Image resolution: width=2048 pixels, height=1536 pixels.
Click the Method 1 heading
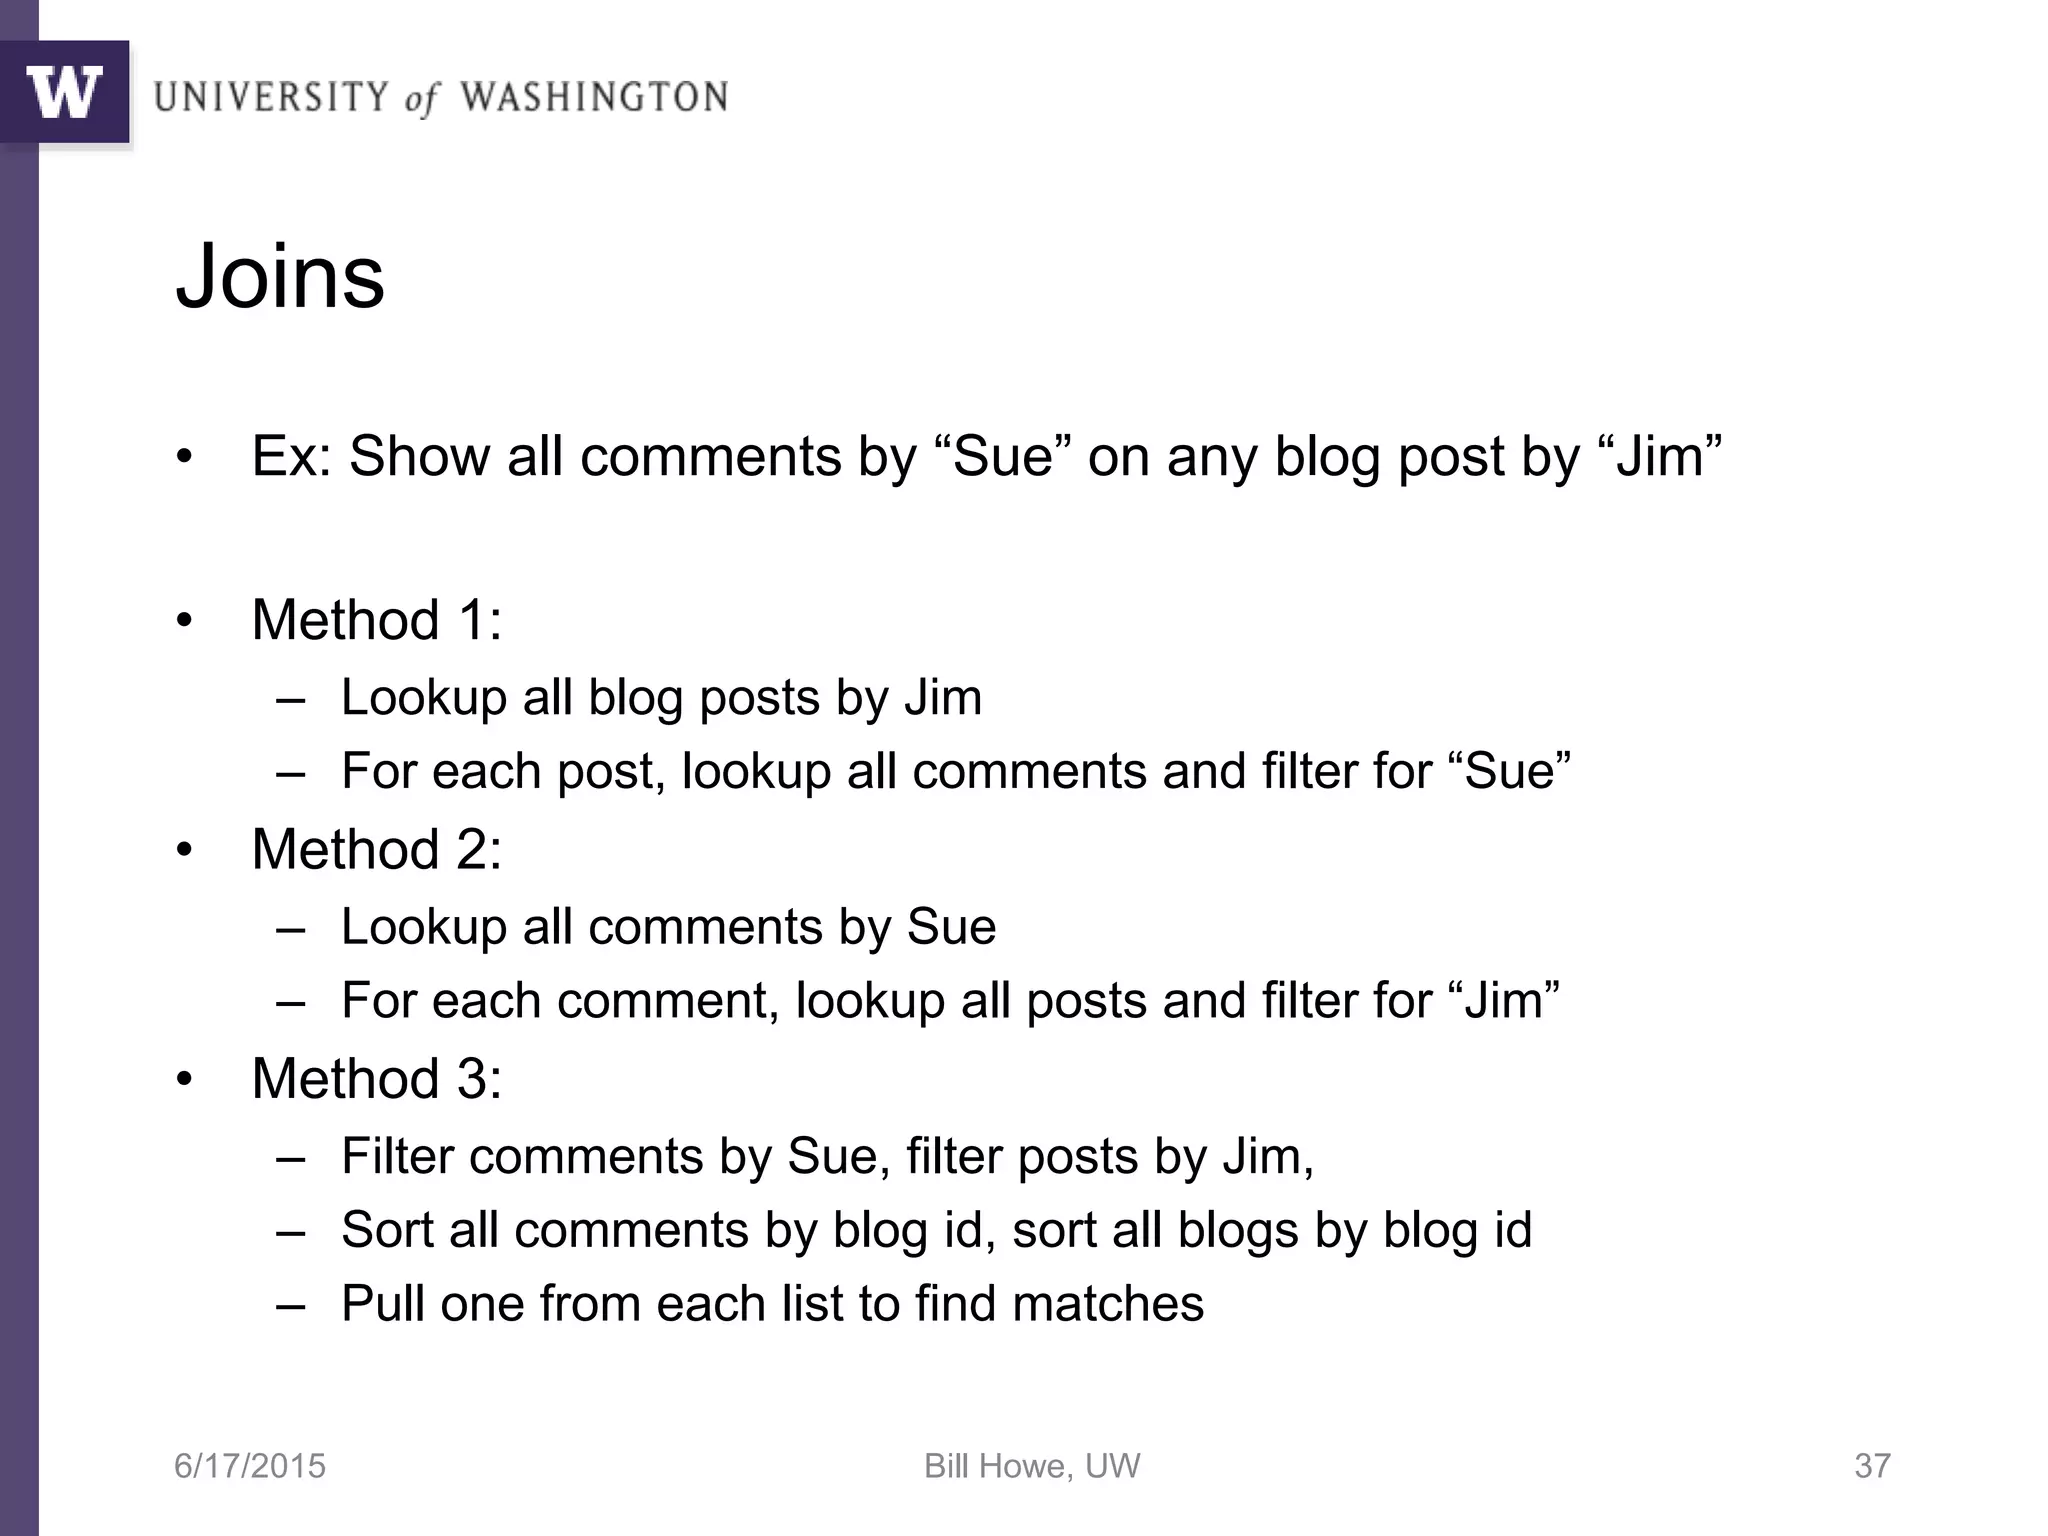coord(376,620)
